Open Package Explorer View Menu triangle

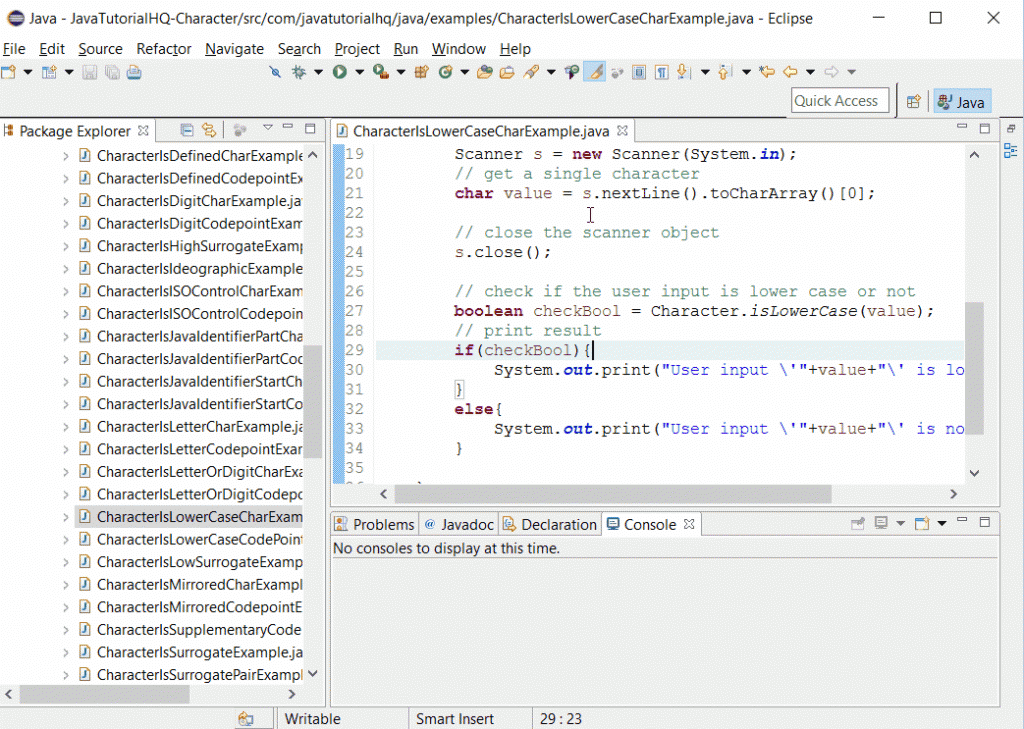[x=268, y=128]
